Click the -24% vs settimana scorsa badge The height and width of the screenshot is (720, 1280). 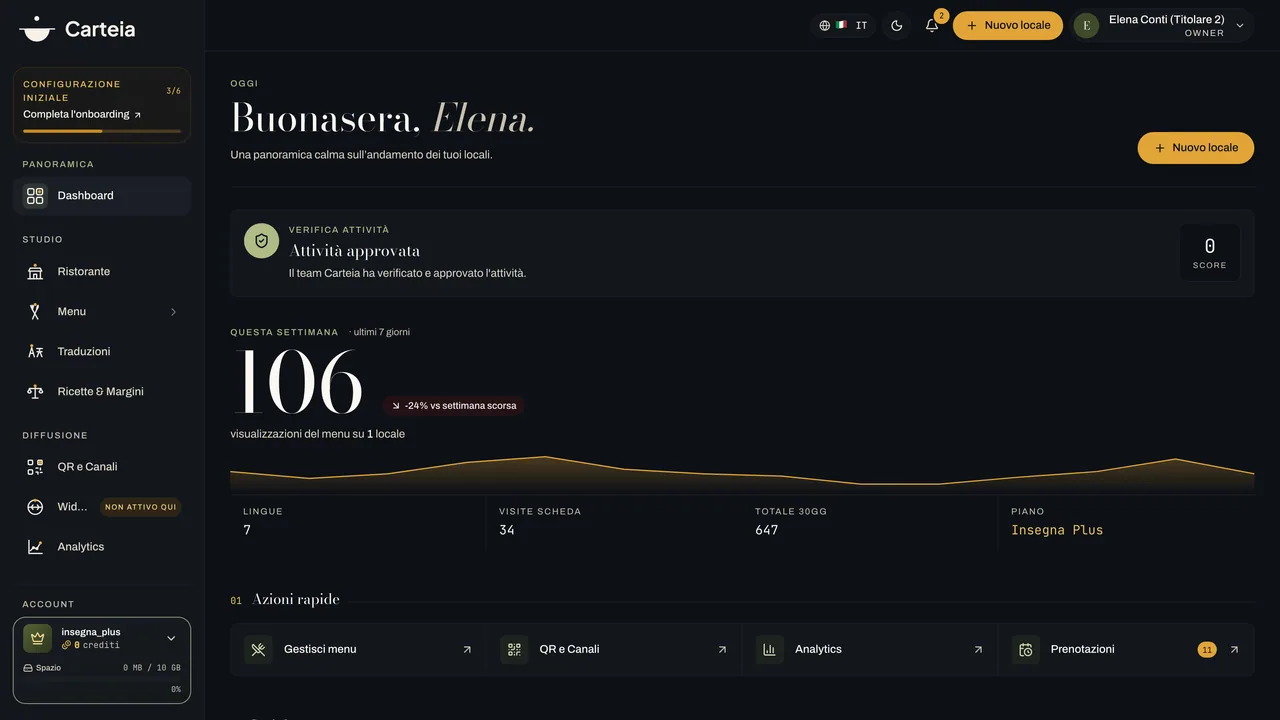tap(454, 406)
